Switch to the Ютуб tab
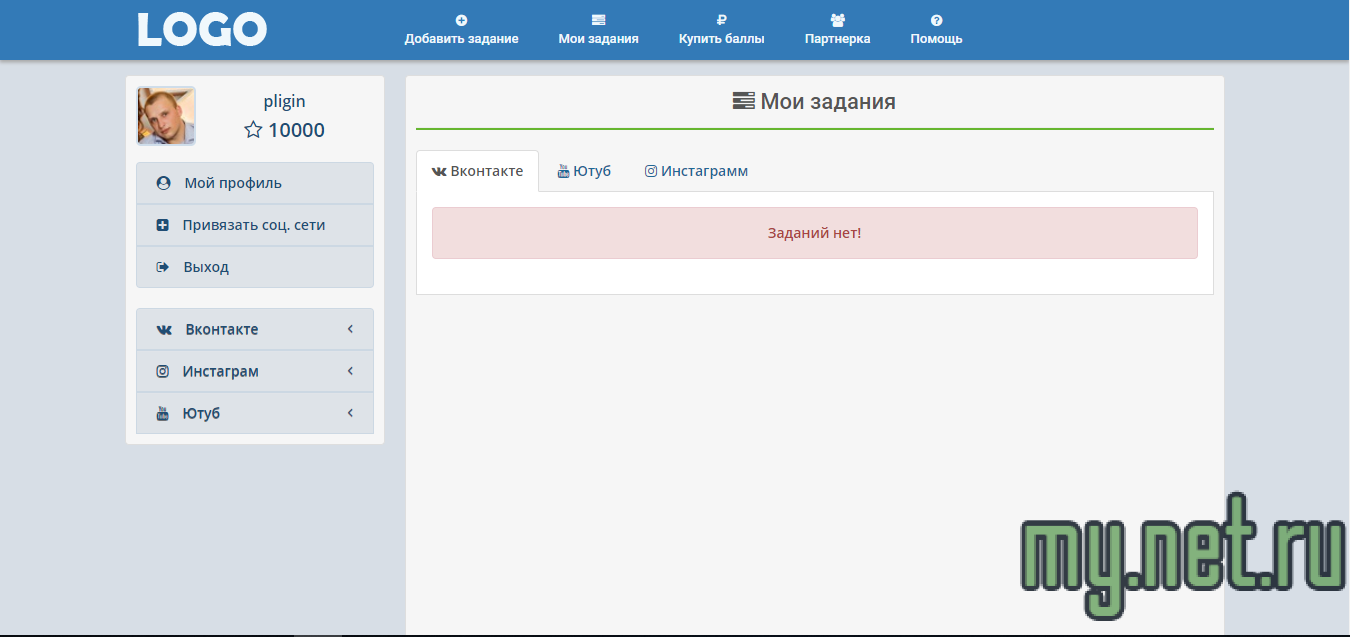The height and width of the screenshot is (637, 1350). pyautogui.click(x=584, y=171)
